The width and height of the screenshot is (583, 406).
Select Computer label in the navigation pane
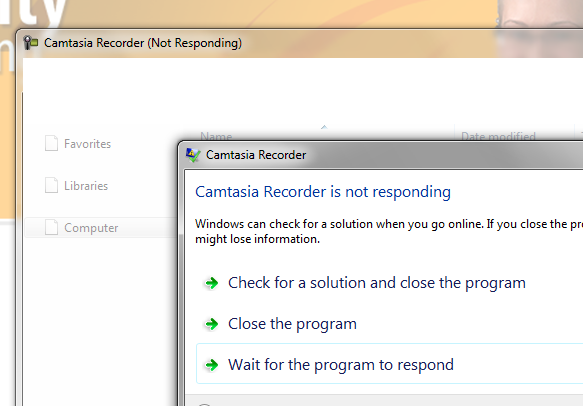[91, 228]
